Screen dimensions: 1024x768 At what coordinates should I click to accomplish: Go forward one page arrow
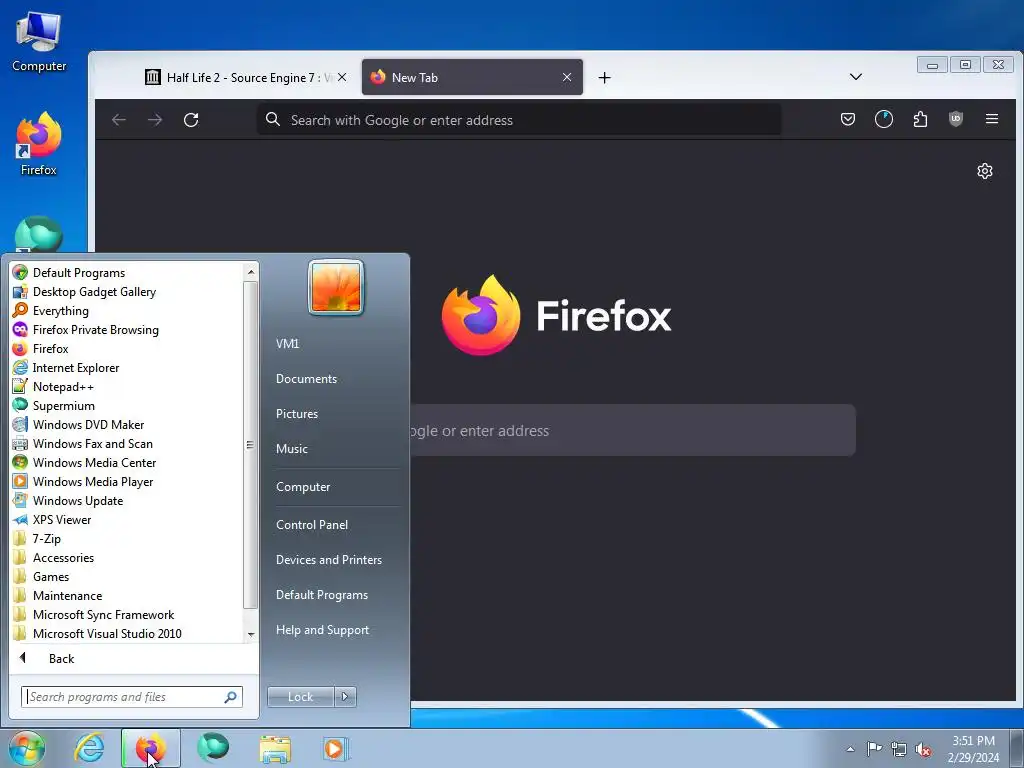[155, 120]
